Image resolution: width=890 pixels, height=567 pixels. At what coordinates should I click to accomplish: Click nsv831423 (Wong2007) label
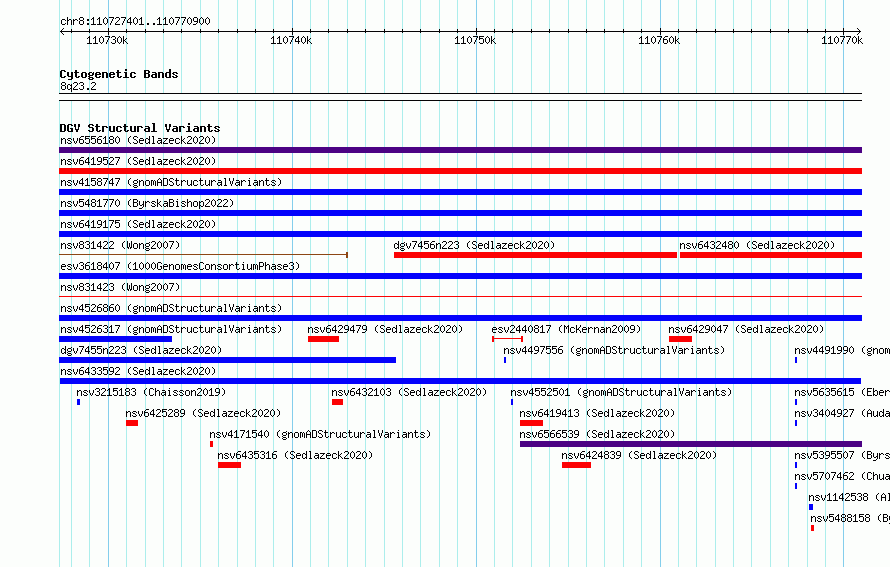tap(120, 287)
